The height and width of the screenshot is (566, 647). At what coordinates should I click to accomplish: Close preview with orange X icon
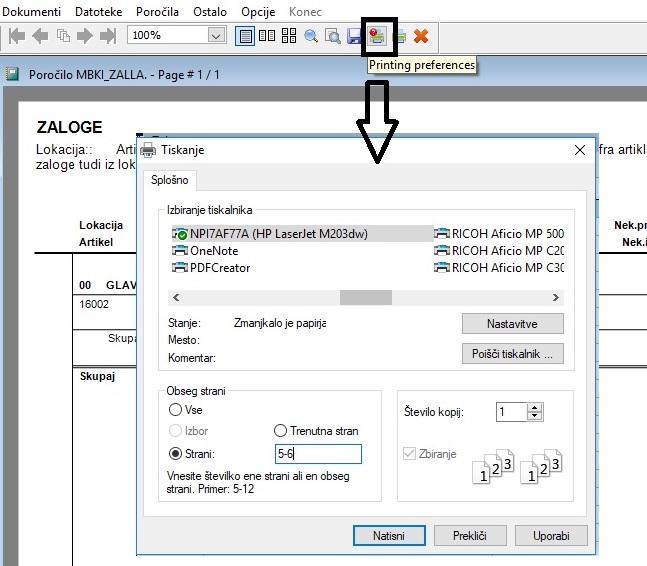[x=421, y=36]
